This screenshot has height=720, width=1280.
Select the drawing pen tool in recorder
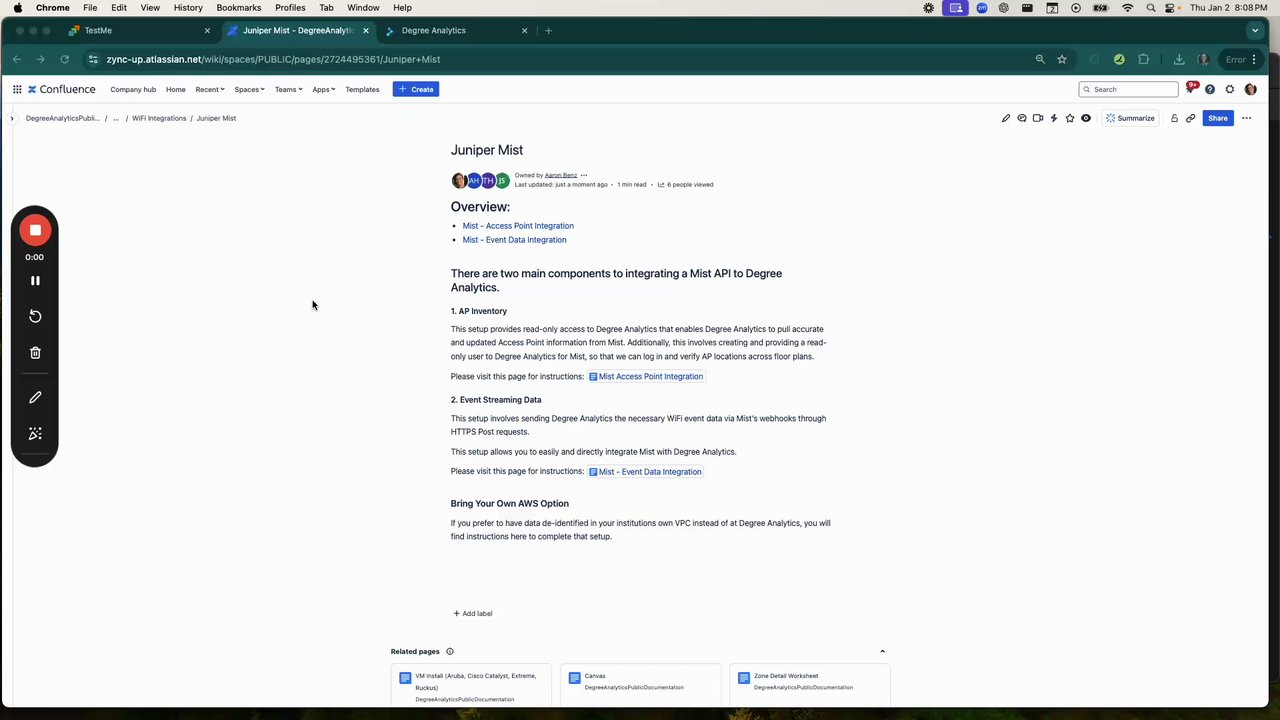[x=35, y=397]
